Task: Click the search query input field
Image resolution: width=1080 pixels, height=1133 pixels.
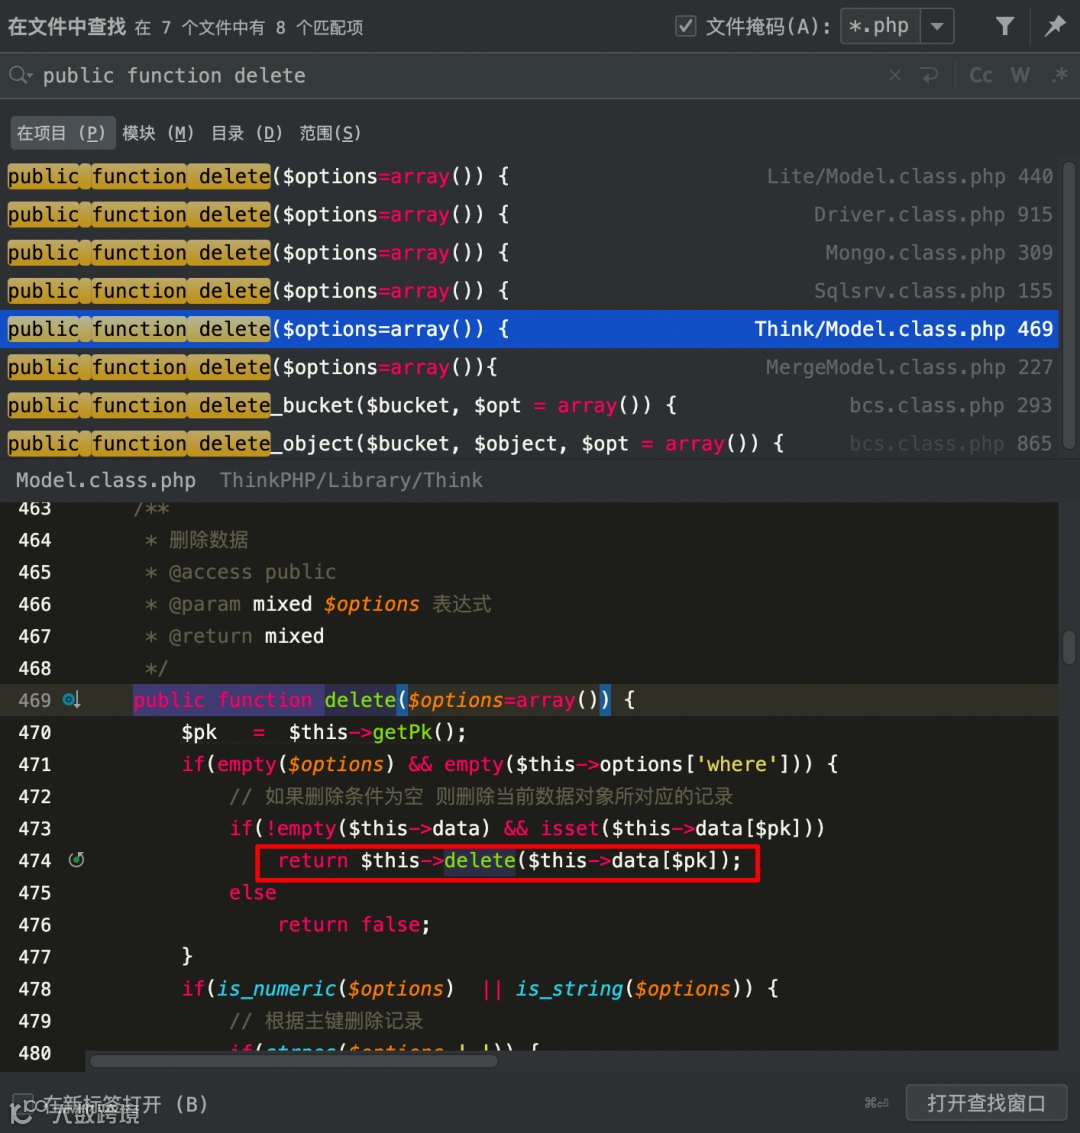Action: click(462, 75)
